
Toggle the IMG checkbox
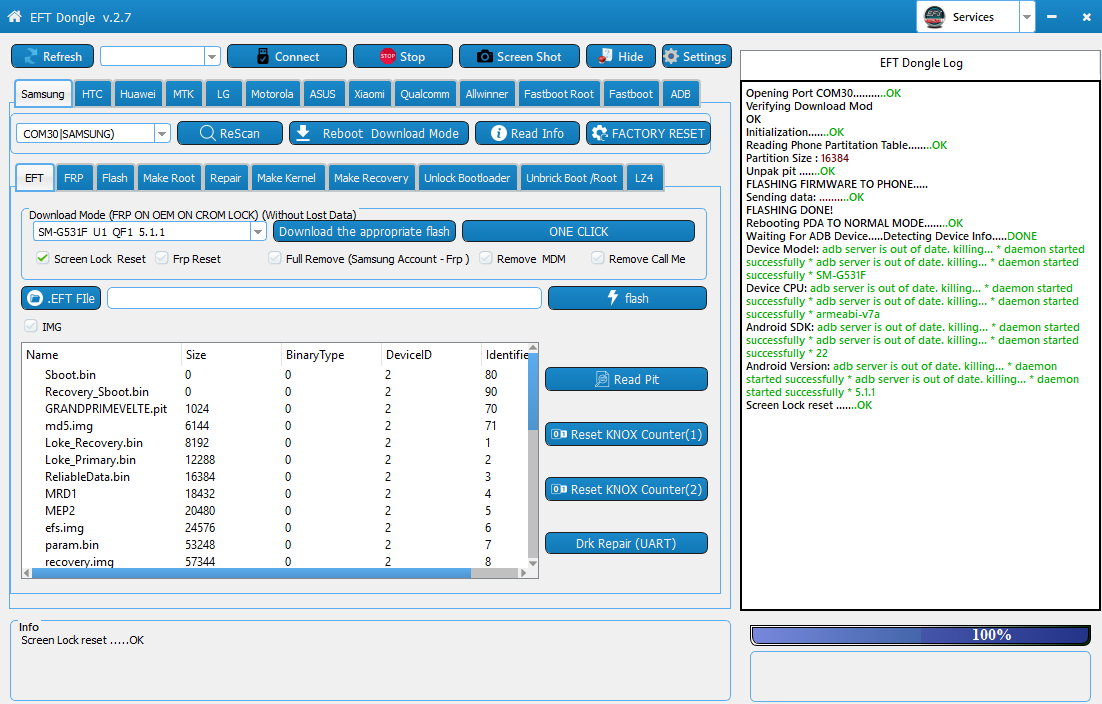coord(30,326)
